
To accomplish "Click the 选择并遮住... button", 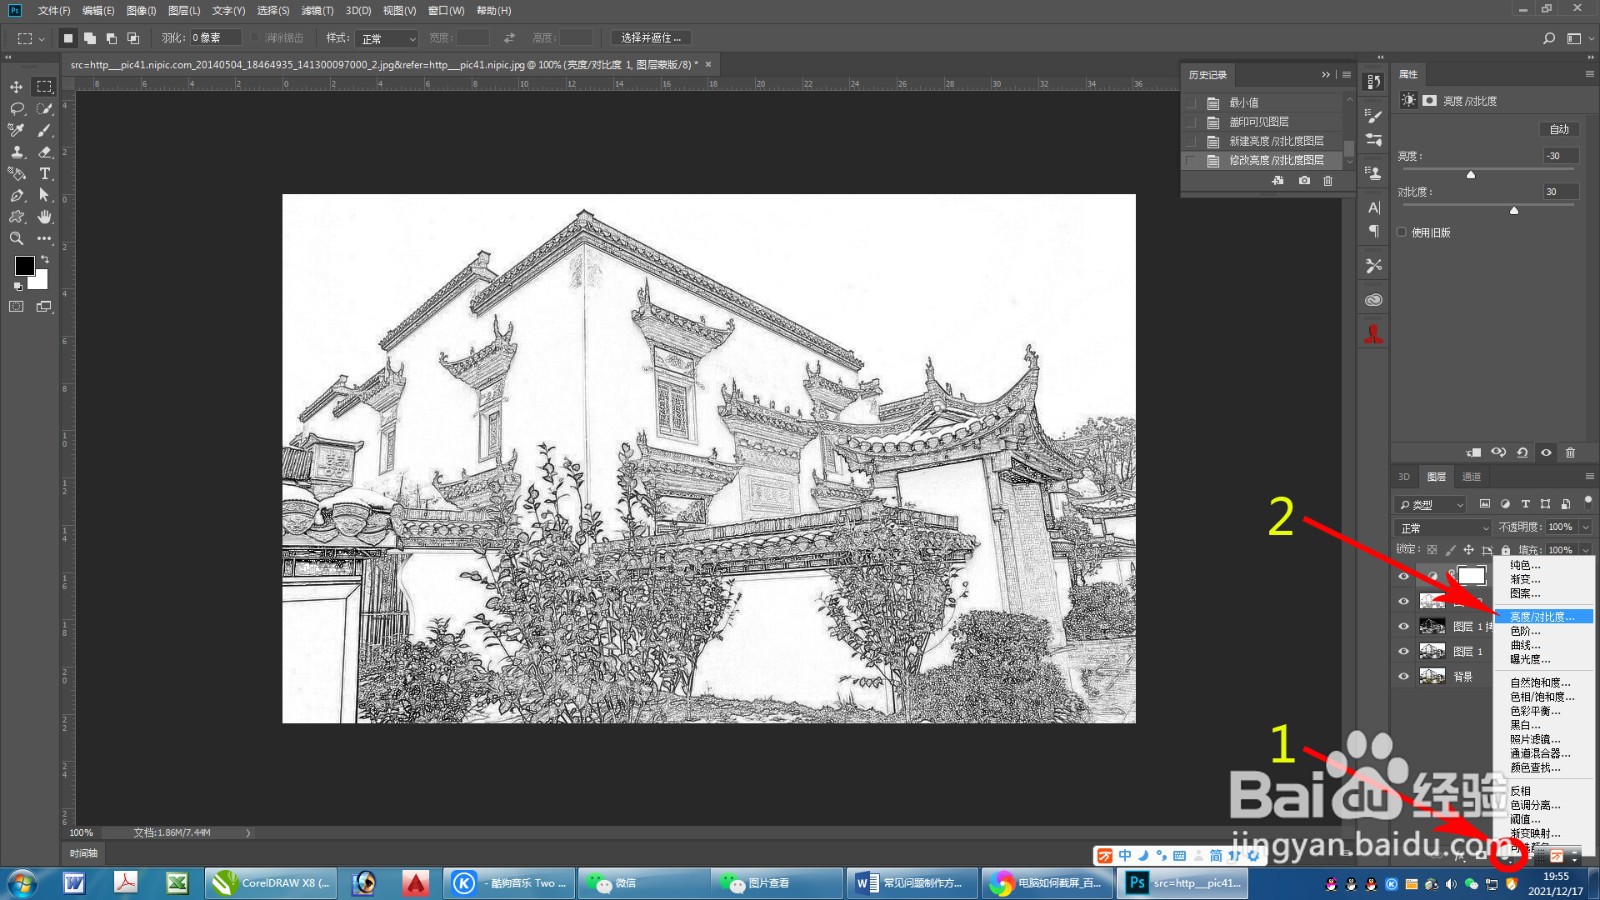I will click(x=651, y=38).
